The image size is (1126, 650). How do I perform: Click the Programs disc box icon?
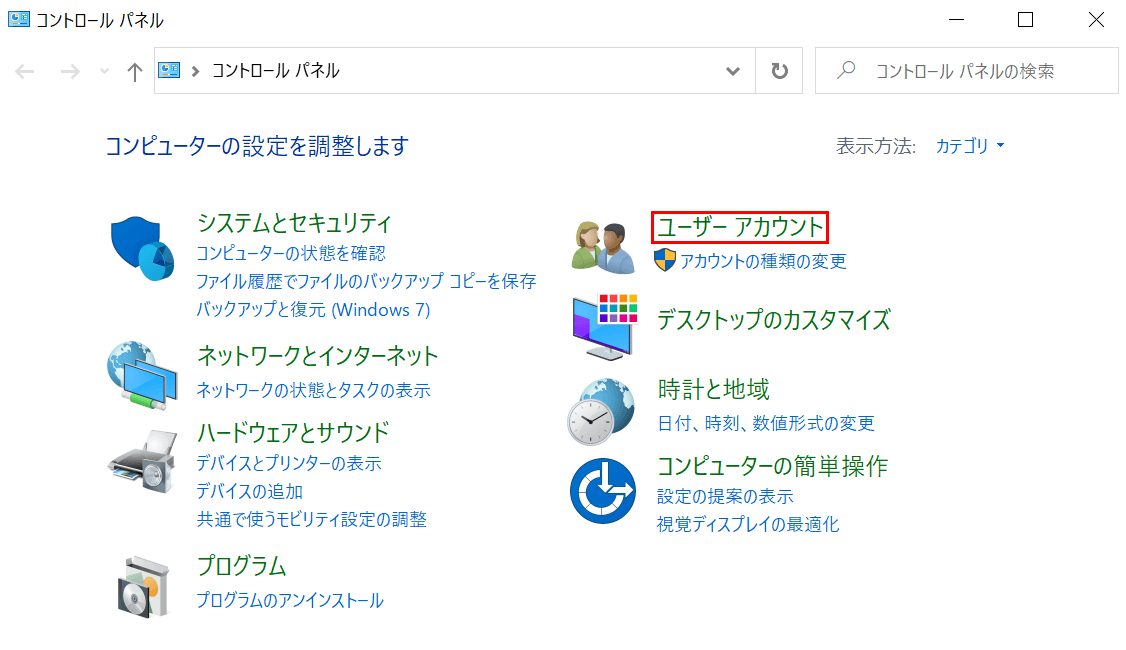pos(144,586)
